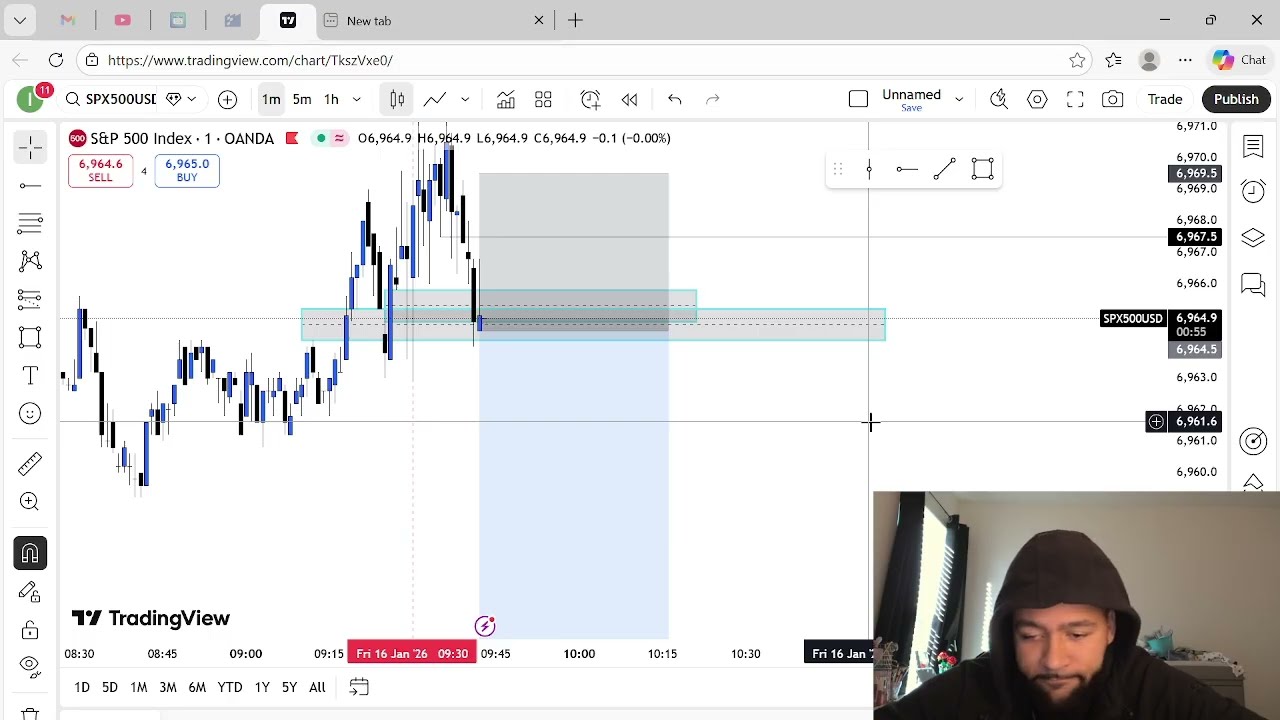Select the 3M date range

167,687
